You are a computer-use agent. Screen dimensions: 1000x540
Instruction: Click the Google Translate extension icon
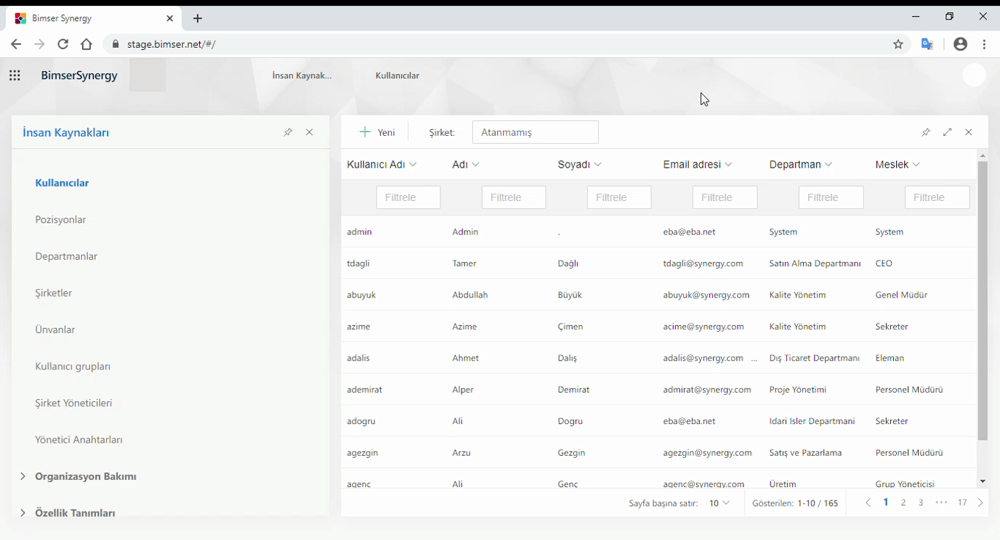pos(927,44)
